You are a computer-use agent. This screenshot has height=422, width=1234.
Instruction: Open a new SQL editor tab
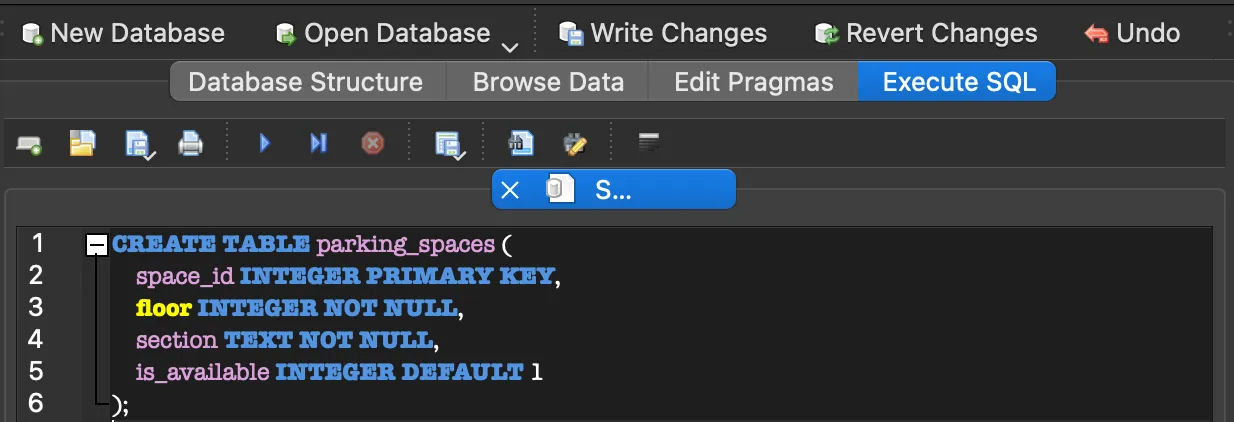pyautogui.click(x=29, y=144)
